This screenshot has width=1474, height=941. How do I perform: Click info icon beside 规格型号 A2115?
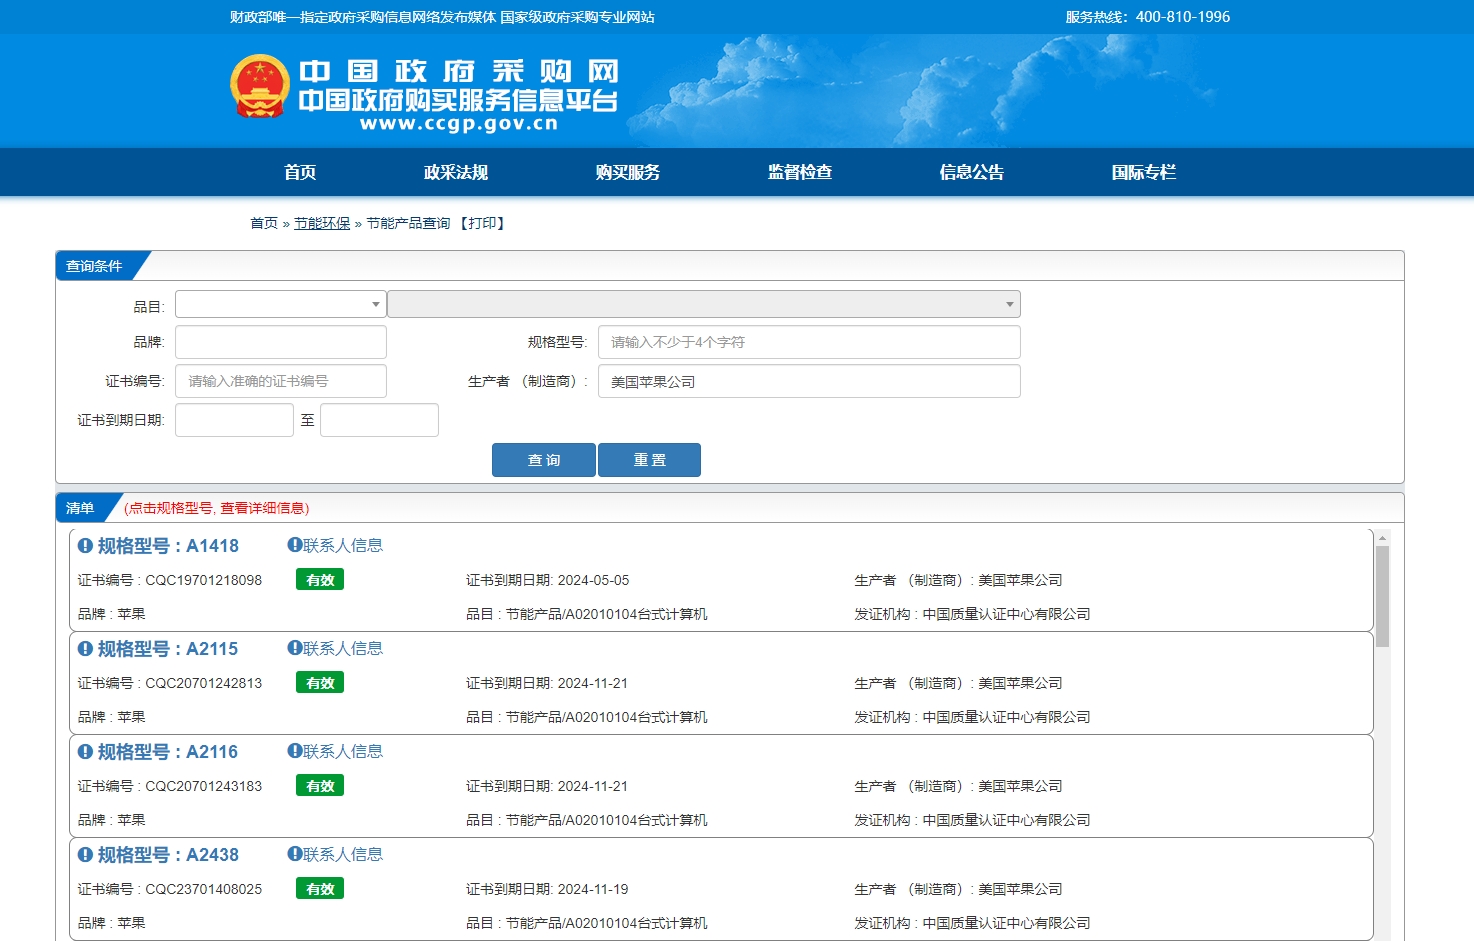[x=85, y=649]
